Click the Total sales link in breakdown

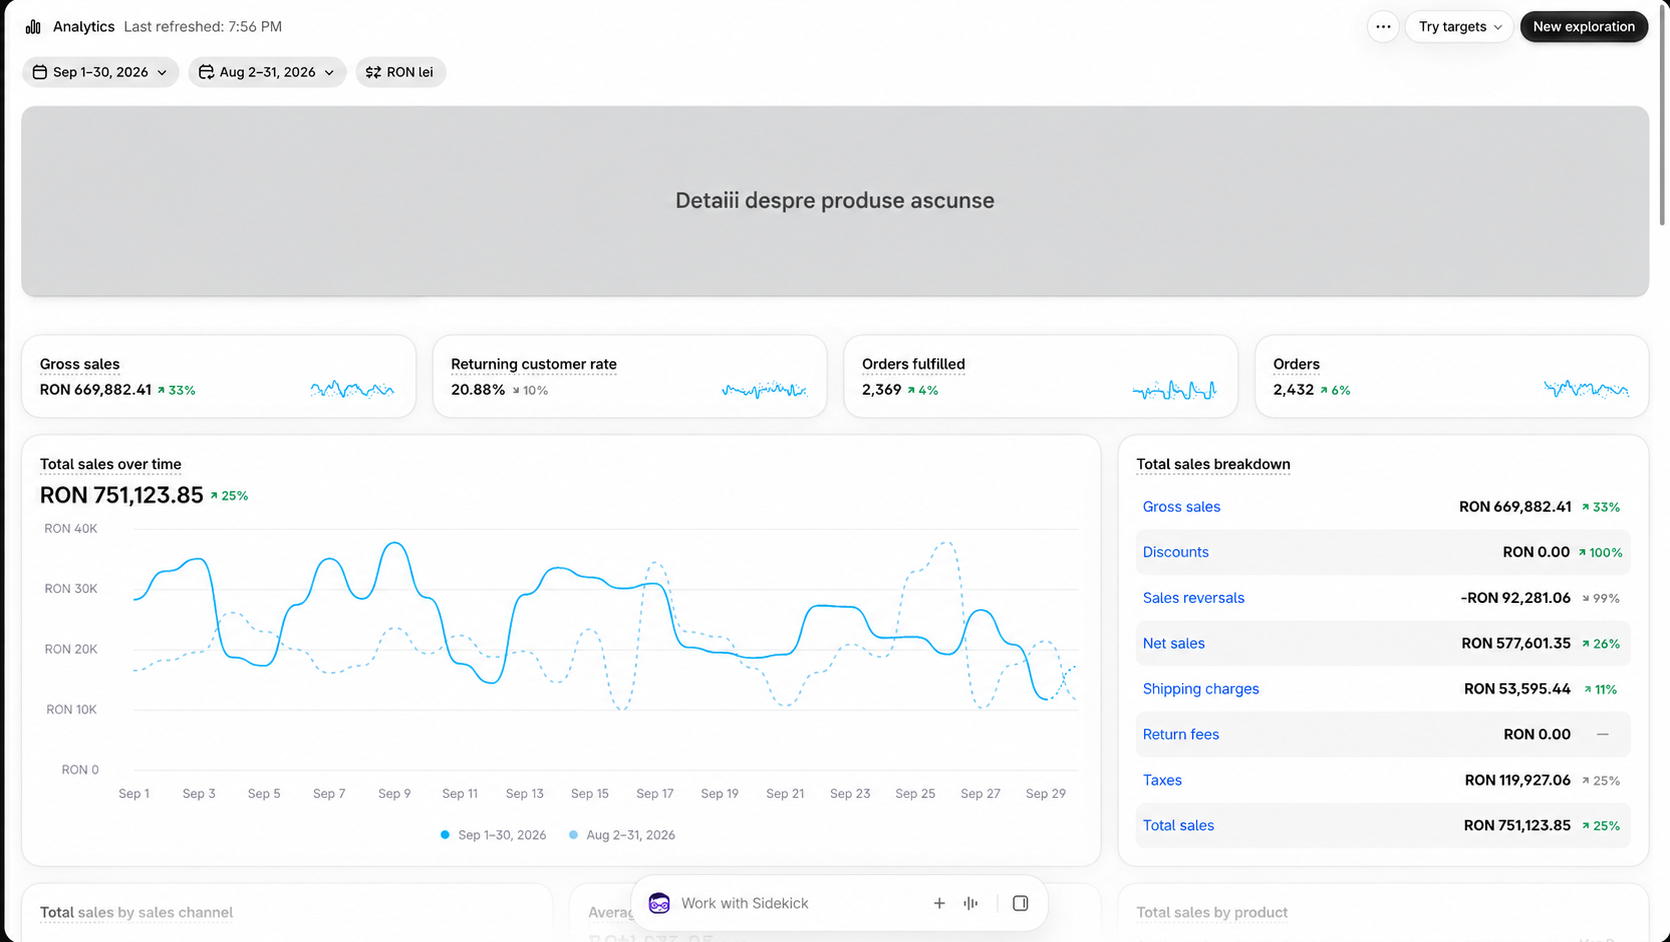pos(1178,825)
